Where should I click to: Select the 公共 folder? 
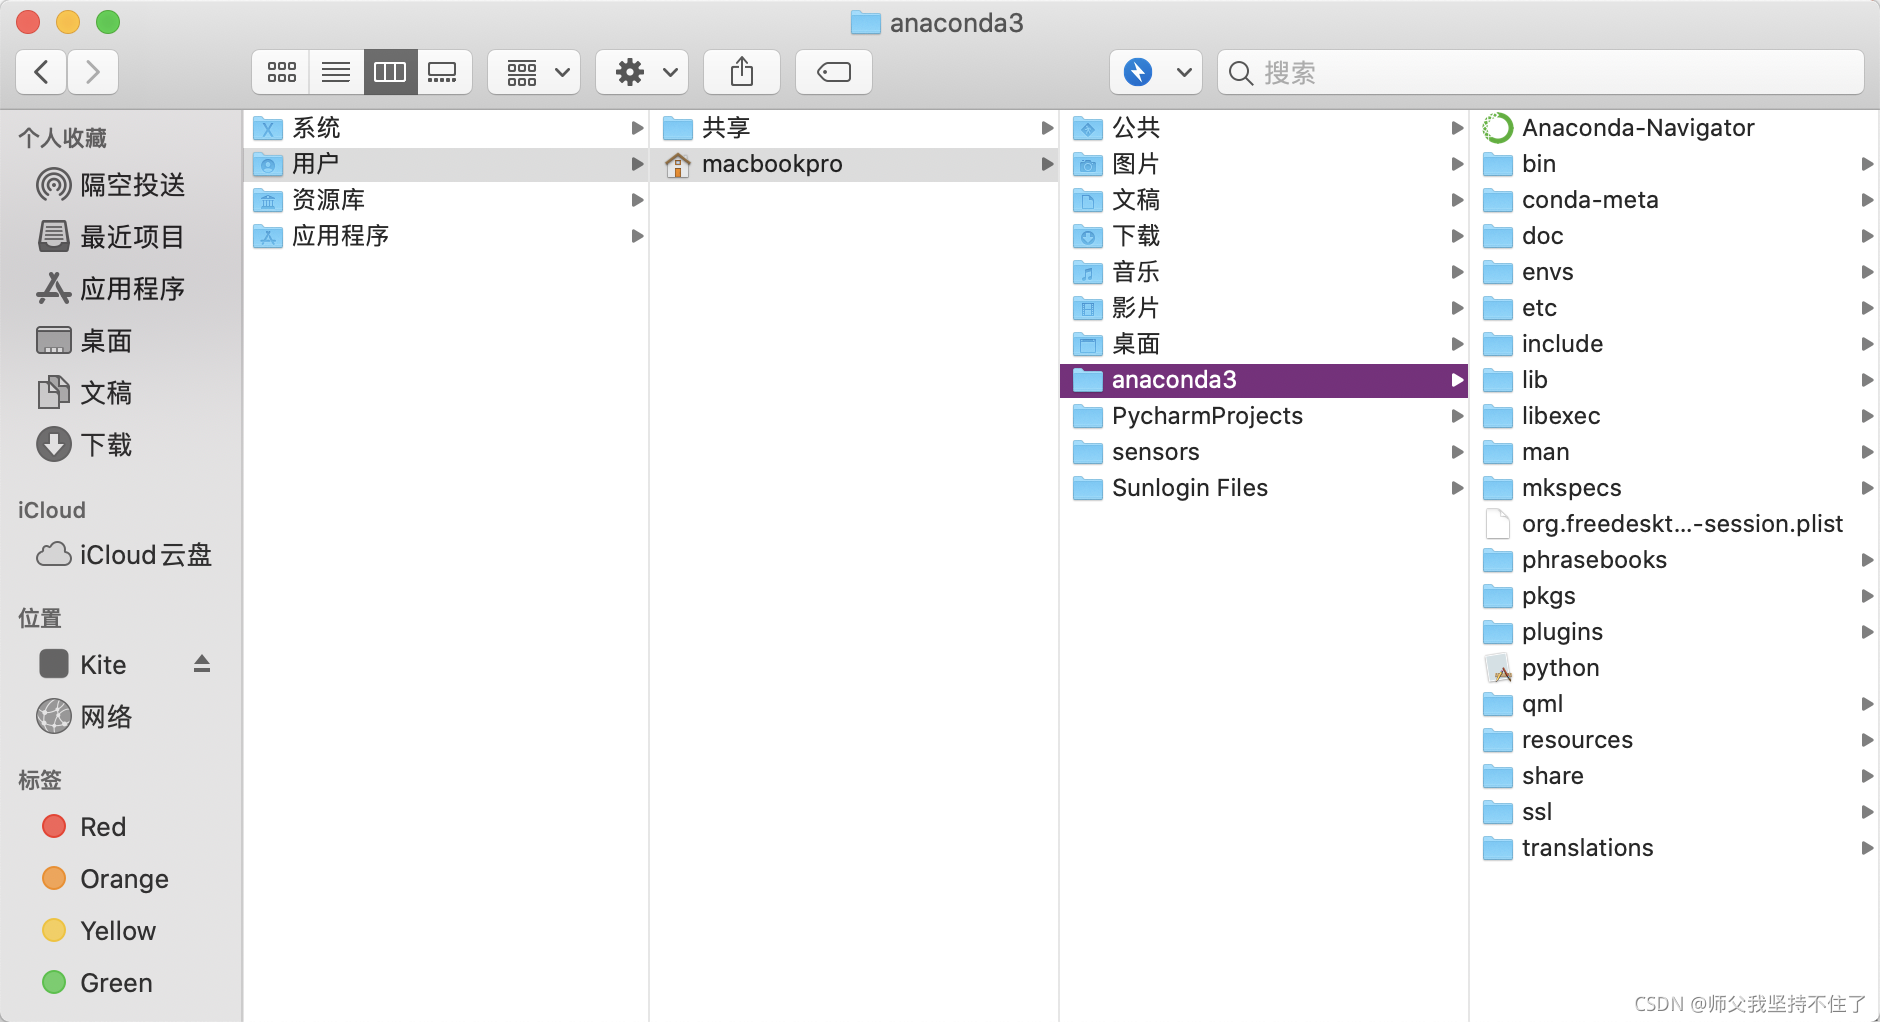tap(1264, 128)
